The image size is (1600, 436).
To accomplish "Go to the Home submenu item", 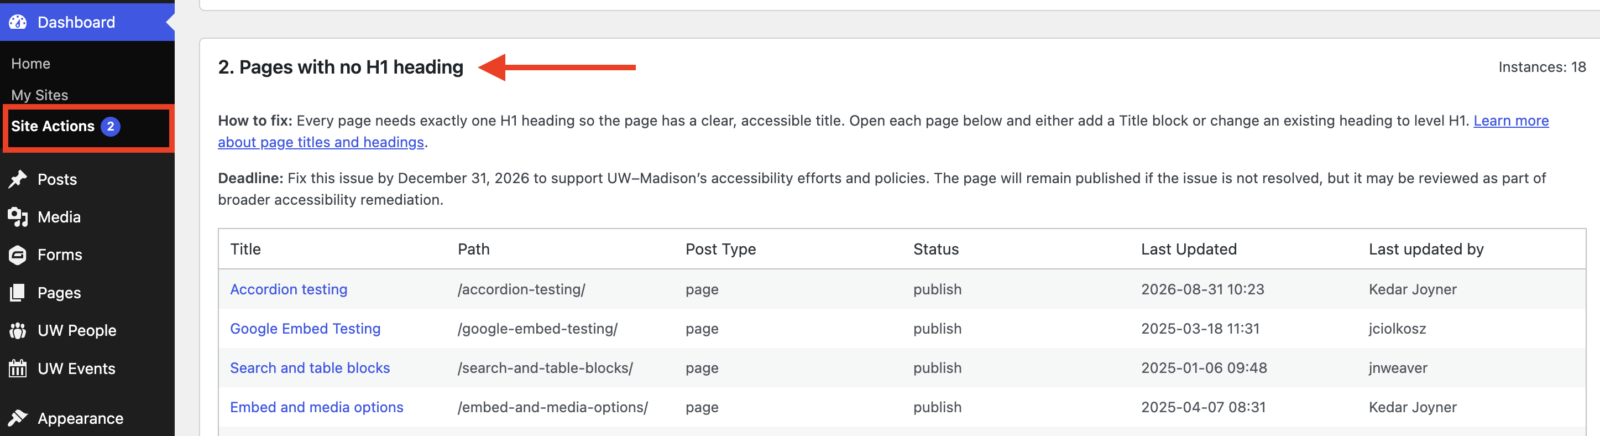I will click(31, 63).
